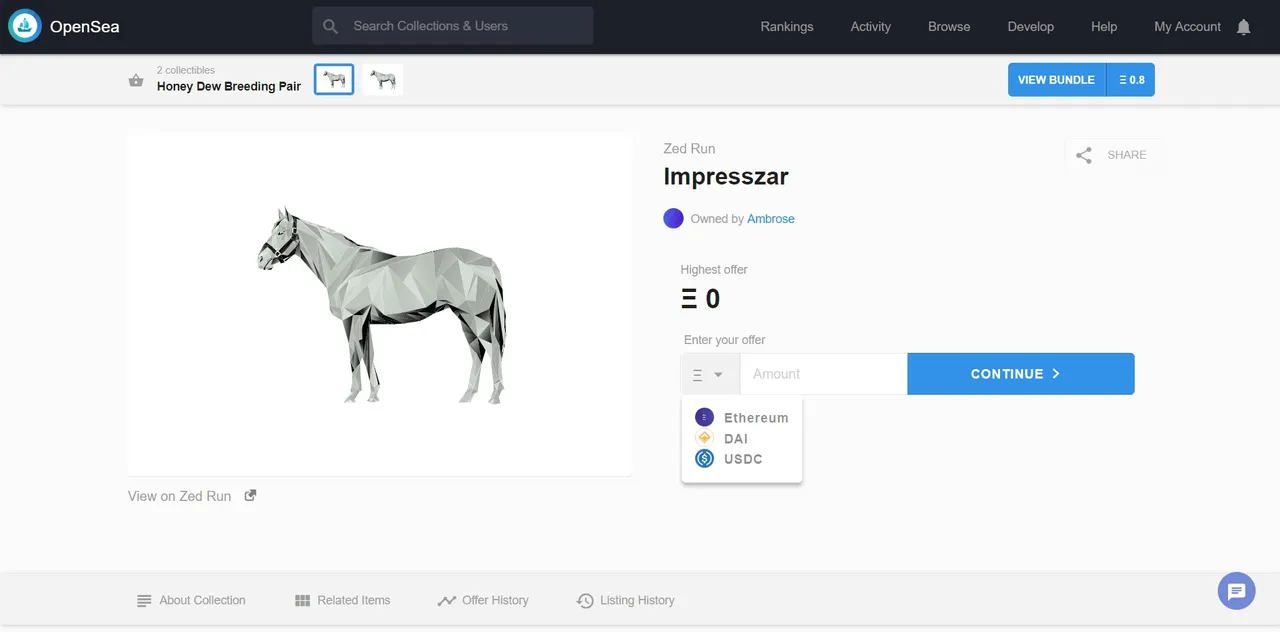Click external link icon beside View on Zed Run
This screenshot has width=1280, height=632.
coord(250,495)
